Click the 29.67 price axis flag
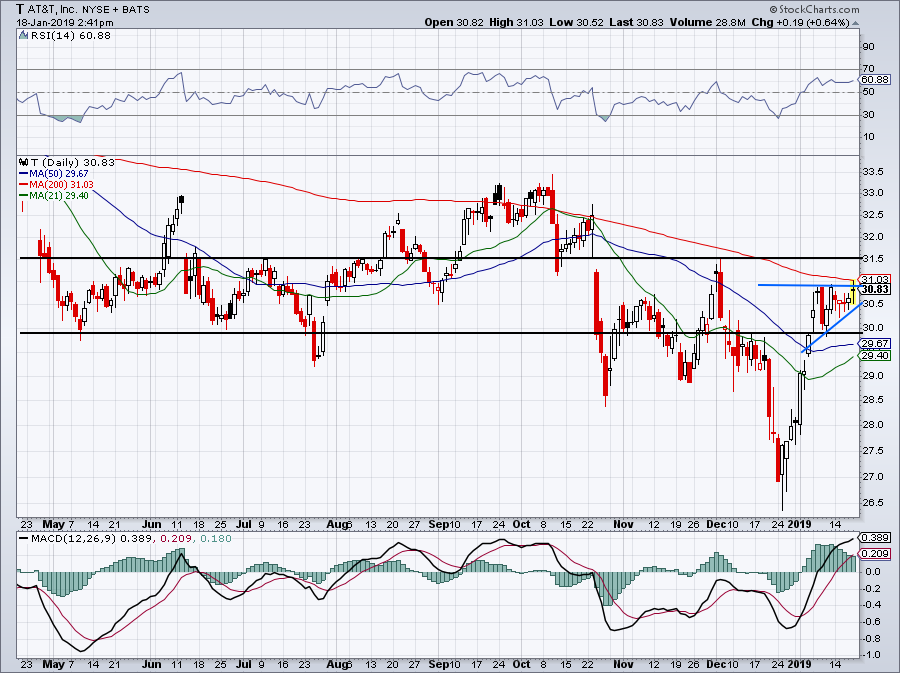Viewport: 900px width, 673px height. [875, 344]
